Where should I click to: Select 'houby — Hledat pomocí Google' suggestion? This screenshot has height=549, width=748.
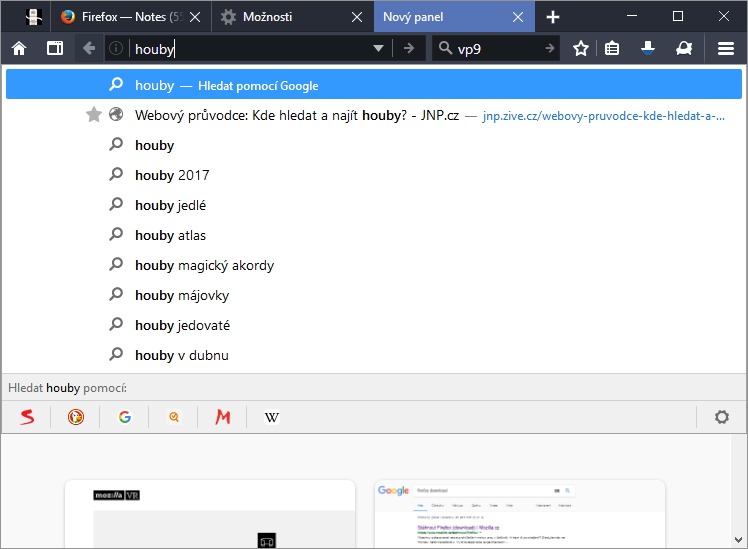(374, 85)
